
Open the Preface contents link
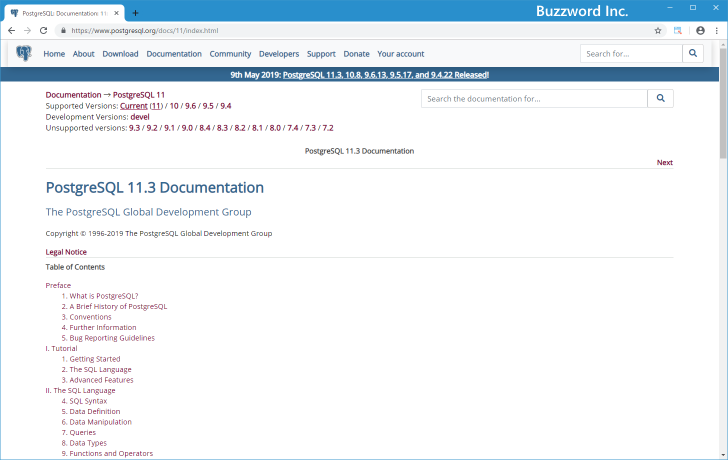pos(58,285)
